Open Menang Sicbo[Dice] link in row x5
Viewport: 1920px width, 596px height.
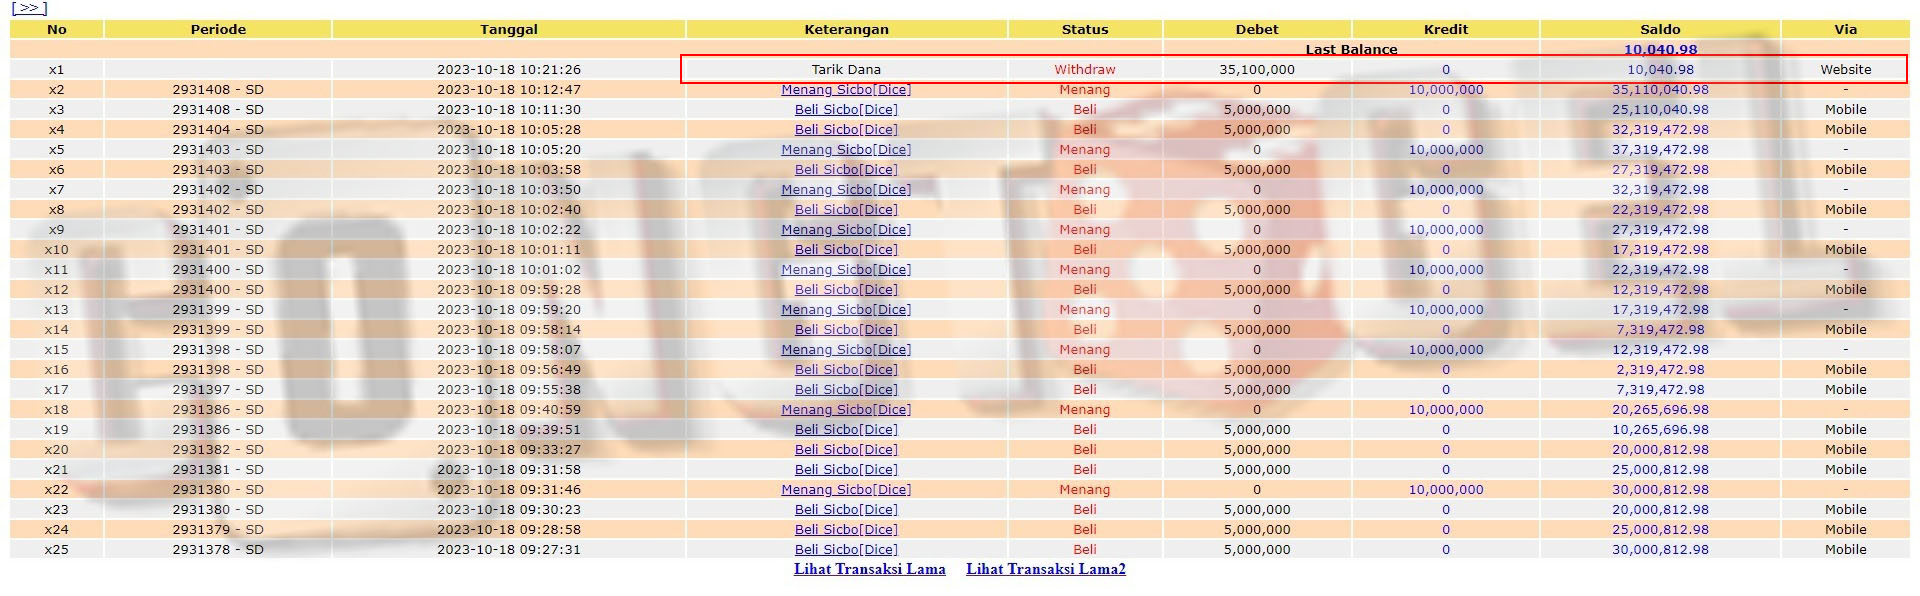click(846, 150)
